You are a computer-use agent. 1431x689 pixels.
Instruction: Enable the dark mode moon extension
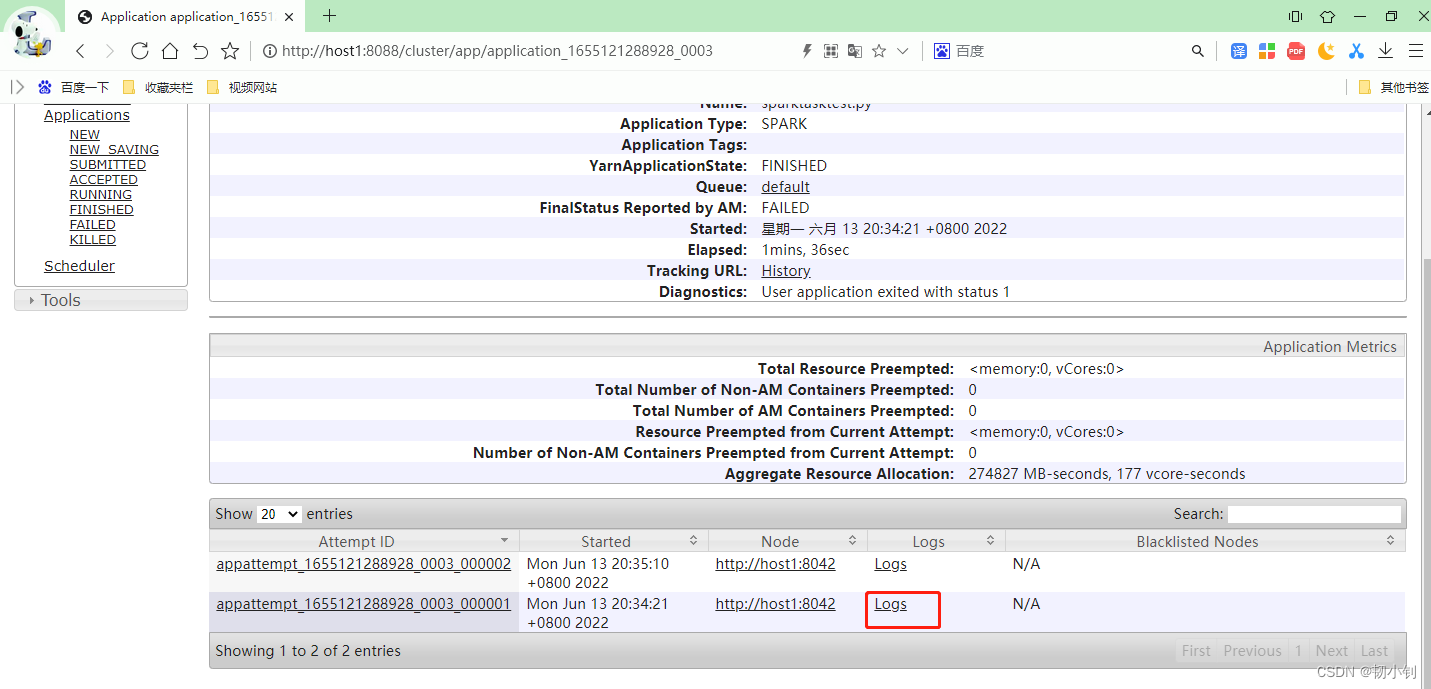1326,50
